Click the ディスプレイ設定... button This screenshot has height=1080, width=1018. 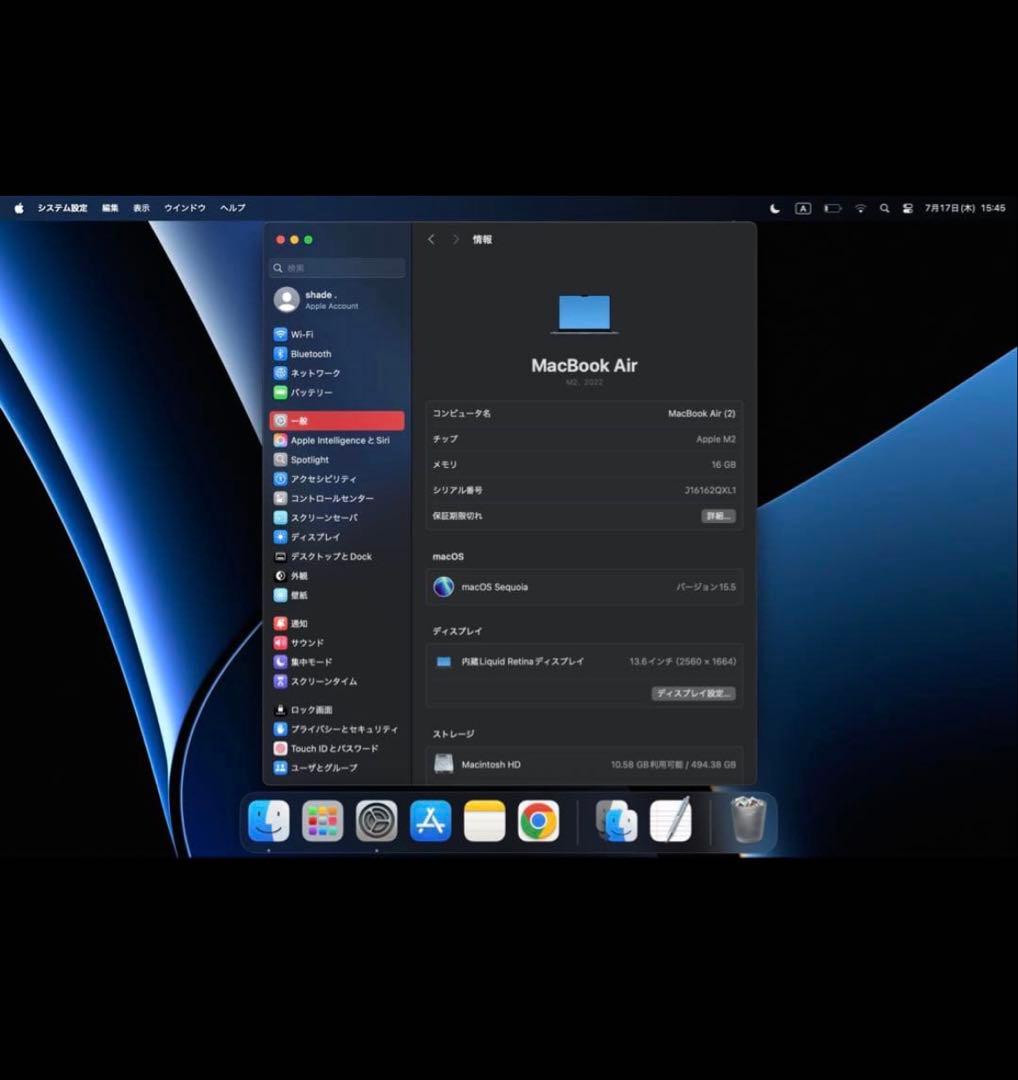pos(693,693)
